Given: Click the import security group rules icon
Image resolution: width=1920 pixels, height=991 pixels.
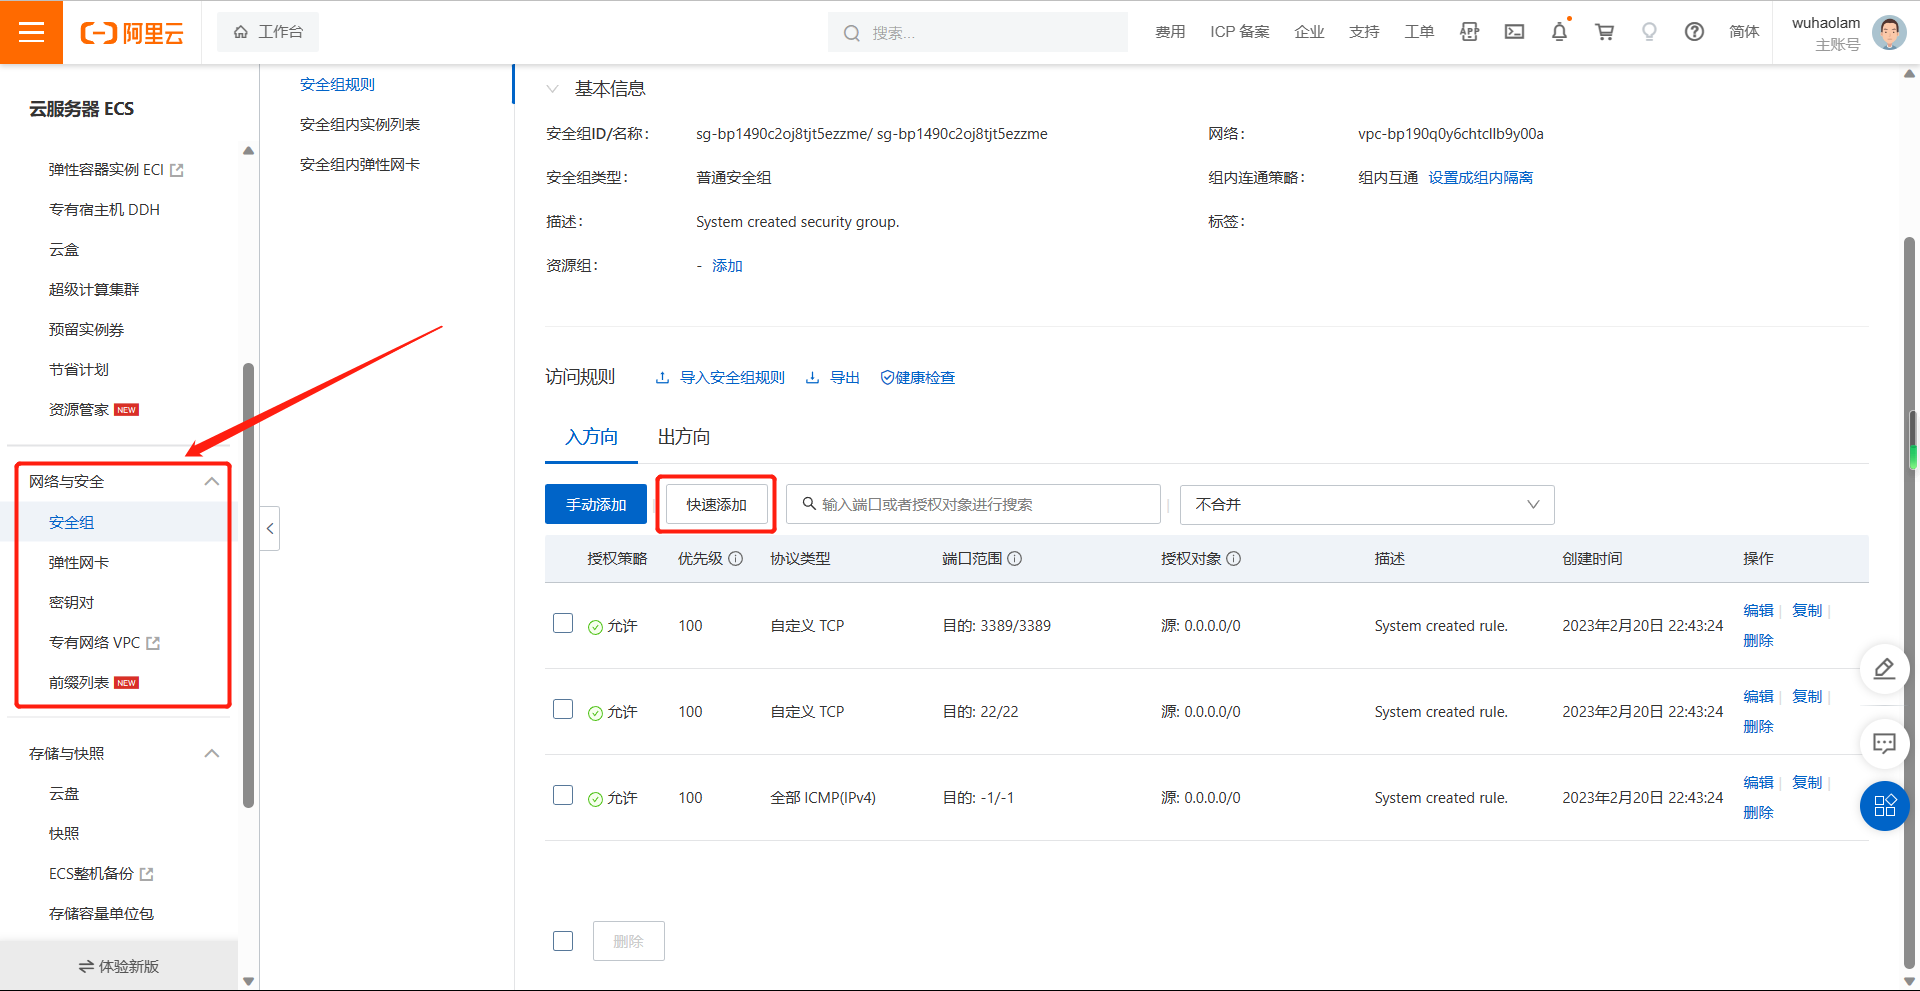Looking at the screenshot, I should pos(662,377).
